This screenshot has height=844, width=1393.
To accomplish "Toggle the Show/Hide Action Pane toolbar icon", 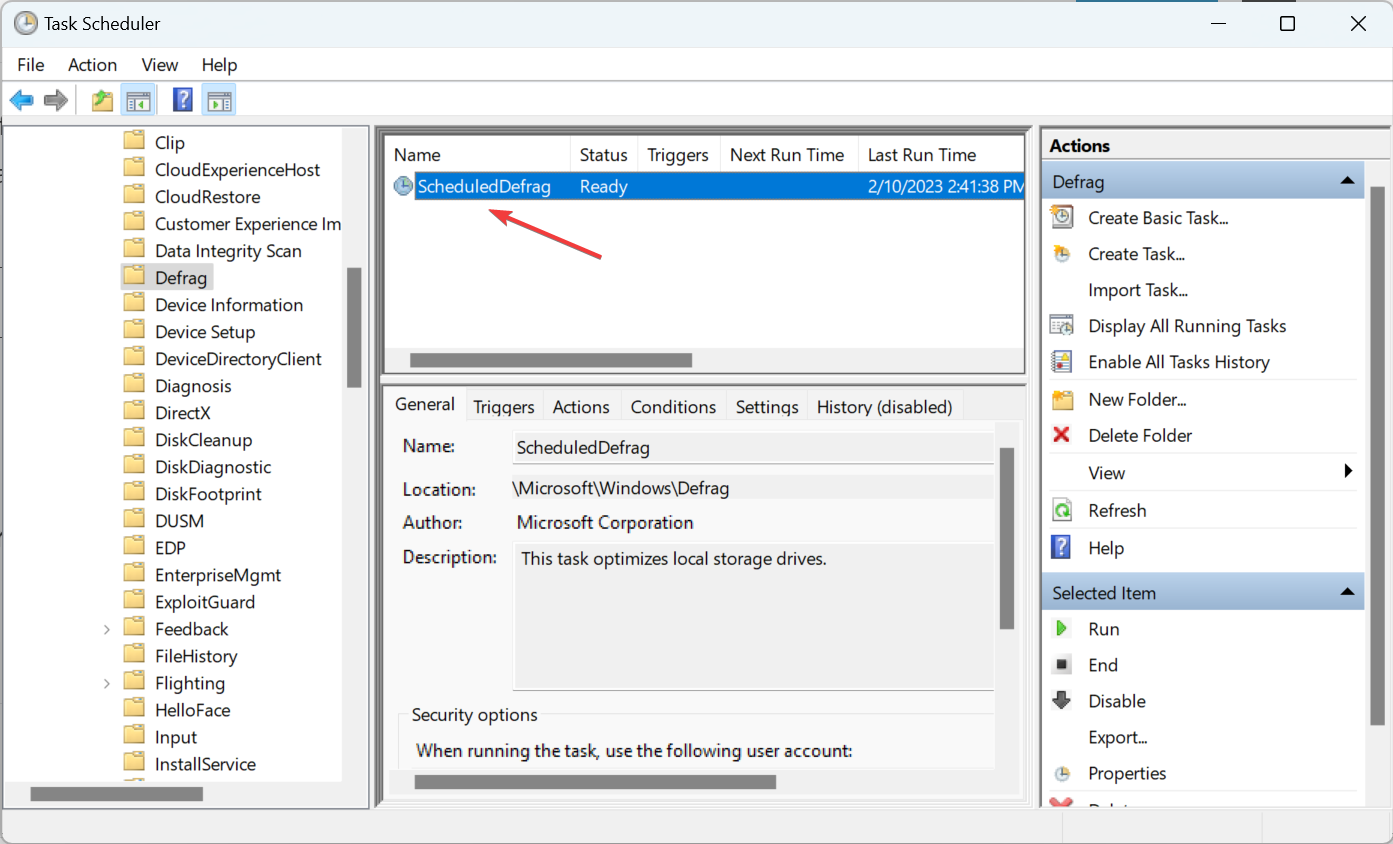I will 219,100.
